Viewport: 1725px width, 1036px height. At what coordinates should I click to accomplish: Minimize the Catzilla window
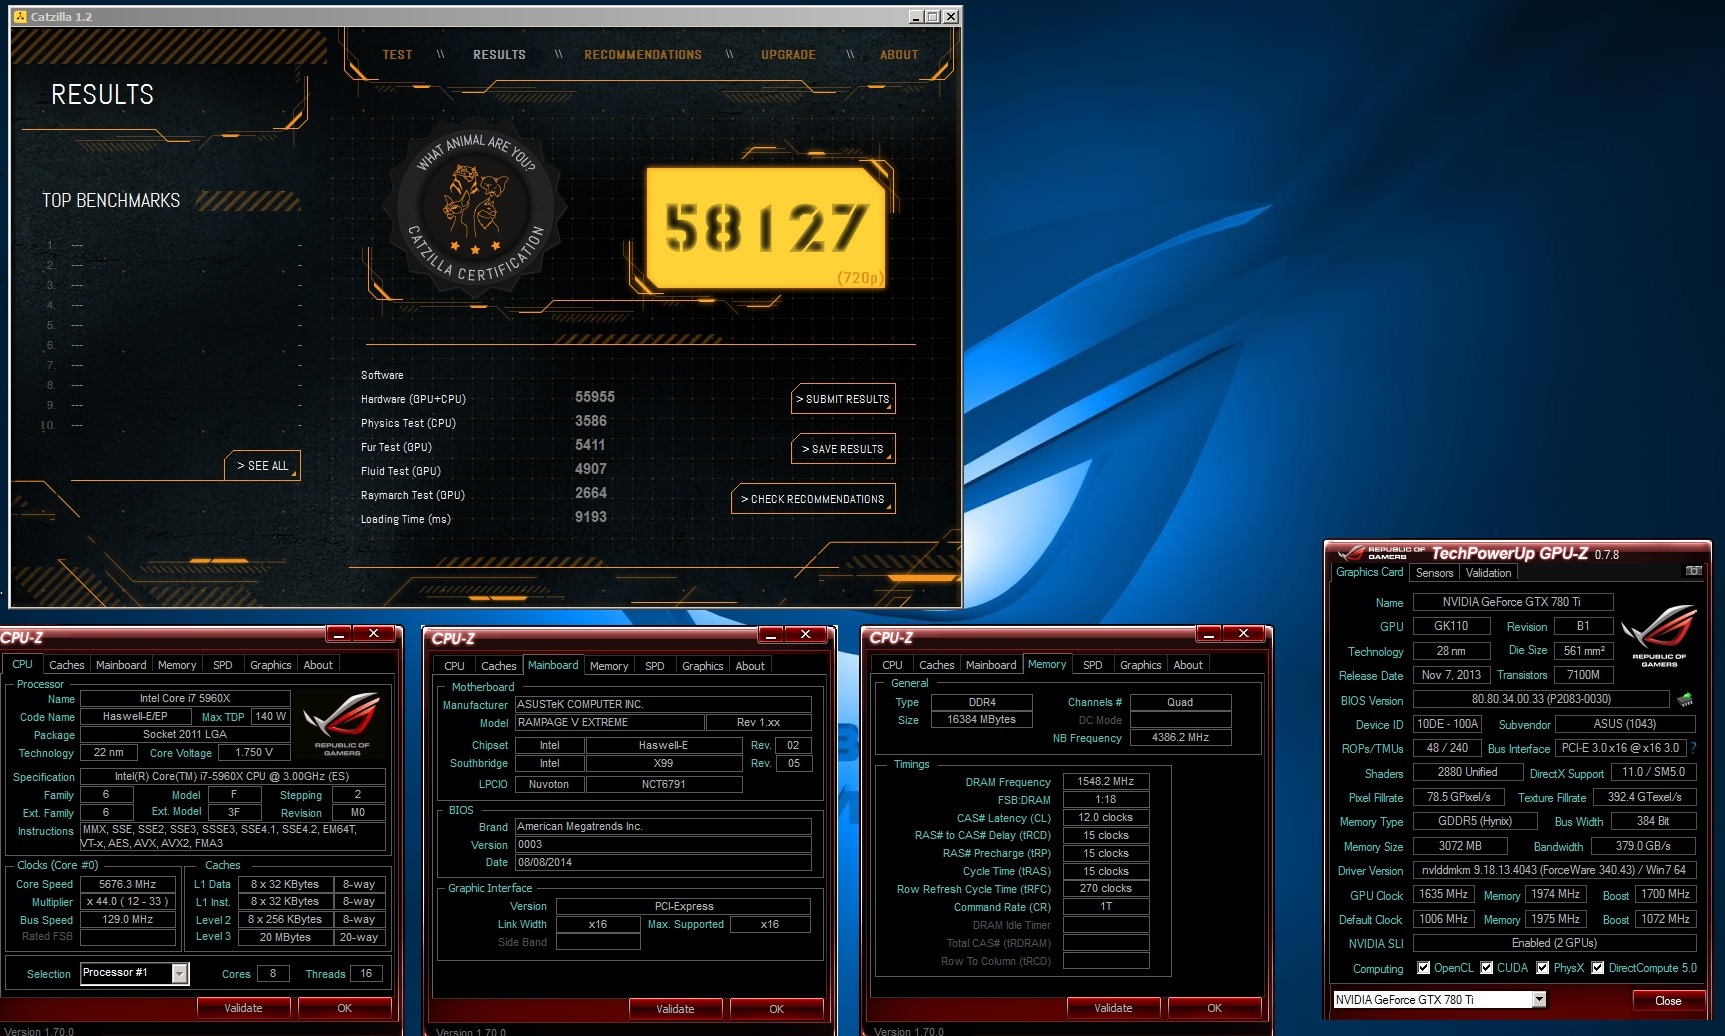[916, 17]
